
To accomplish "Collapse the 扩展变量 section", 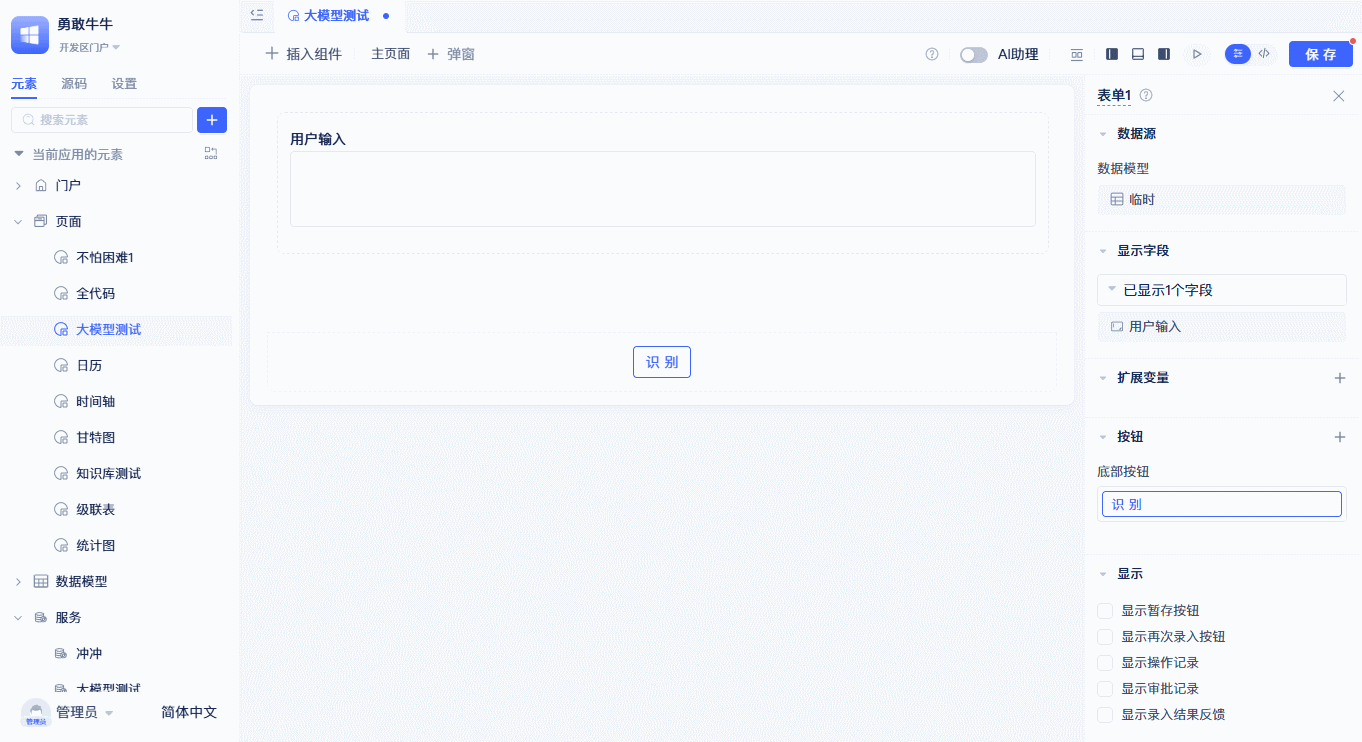I will (x=1103, y=378).
